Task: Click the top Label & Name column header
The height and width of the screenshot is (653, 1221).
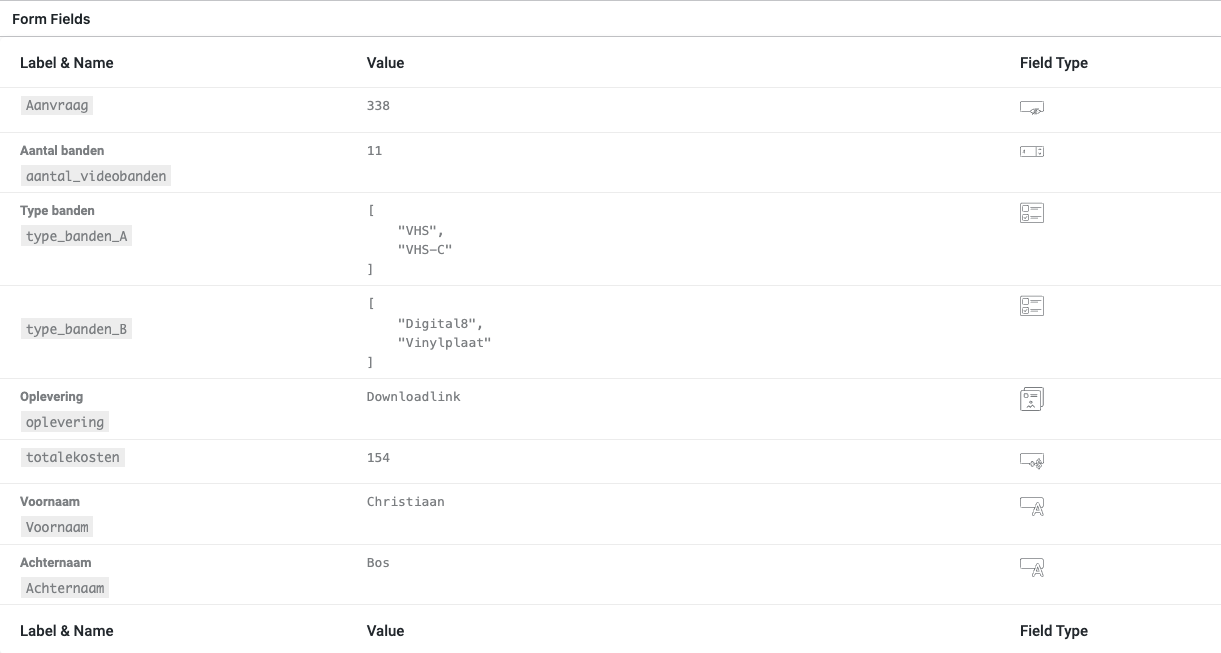Action: click(67, 62)
